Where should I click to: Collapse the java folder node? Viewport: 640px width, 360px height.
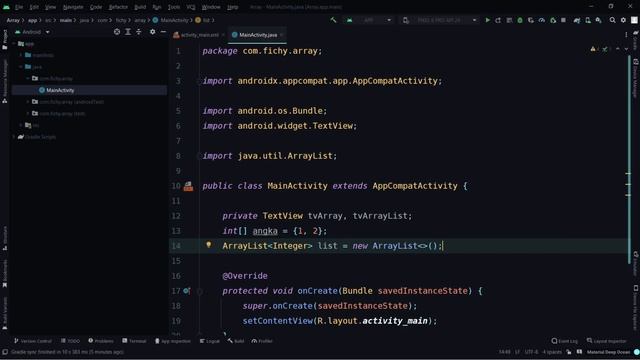pos(21,67)
